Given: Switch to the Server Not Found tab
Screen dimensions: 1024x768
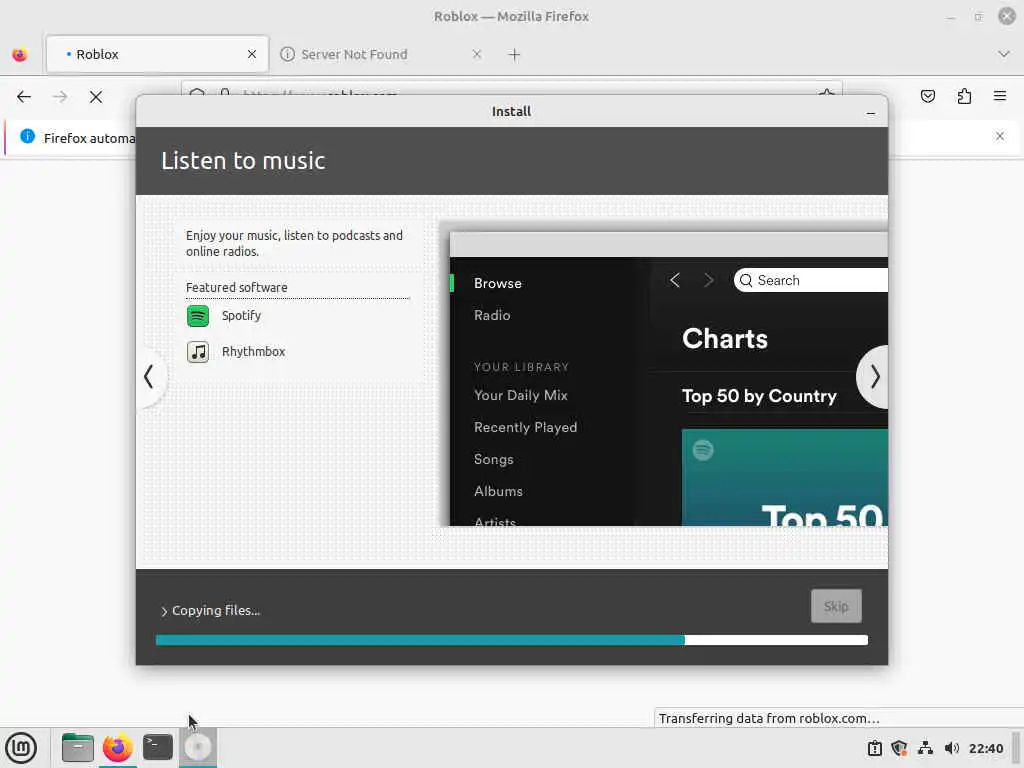Looking at the screenshot, I should 382,54.
